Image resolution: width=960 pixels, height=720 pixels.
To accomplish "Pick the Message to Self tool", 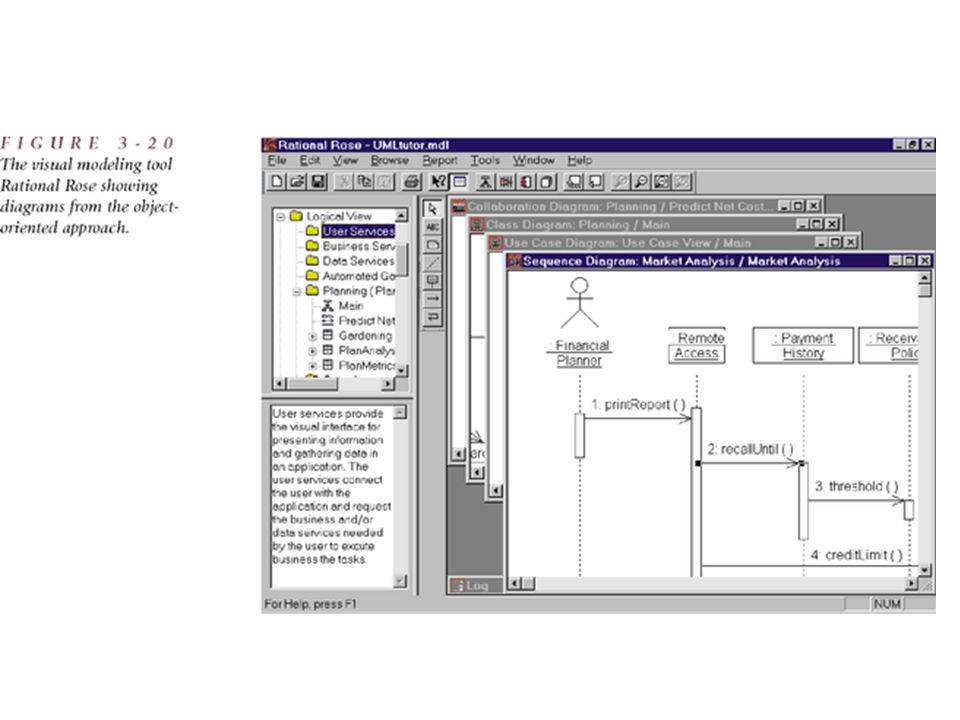I will pos(432,317).
